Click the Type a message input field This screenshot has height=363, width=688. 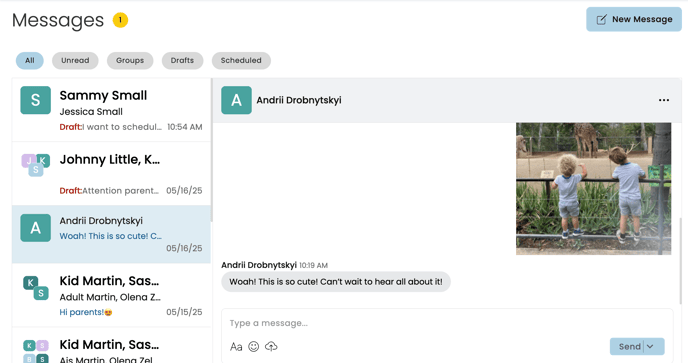click(447, 323)
